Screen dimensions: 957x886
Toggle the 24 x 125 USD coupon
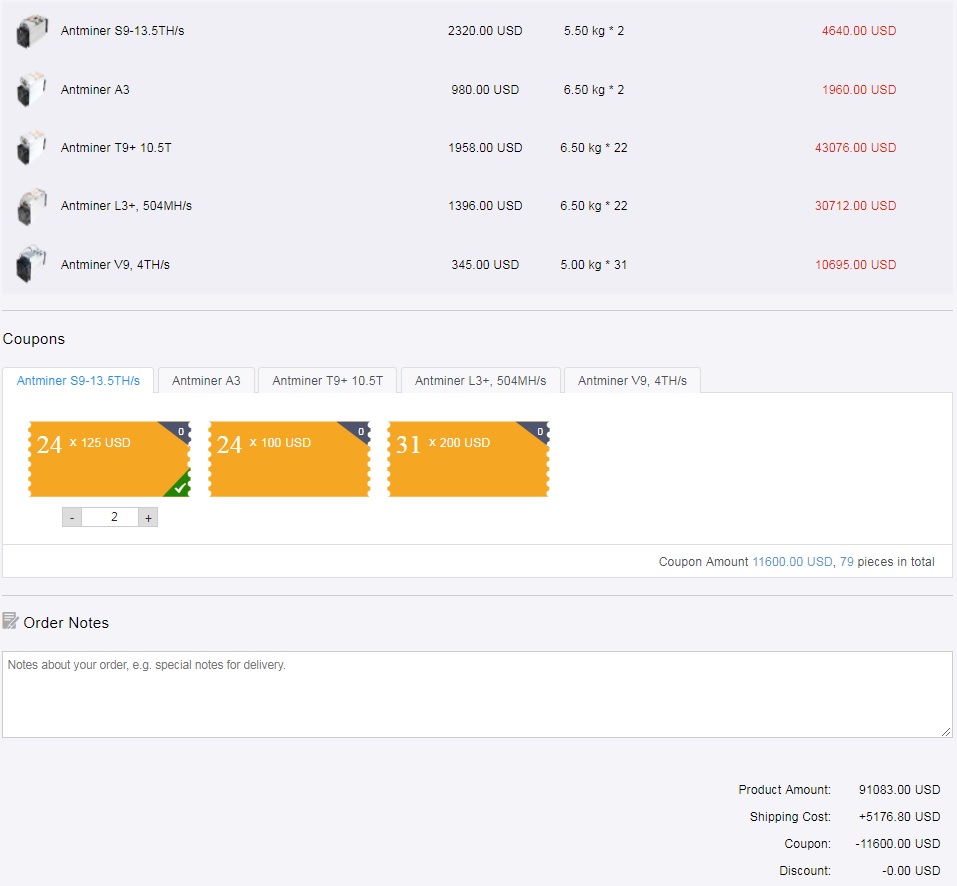pos(110,458)
